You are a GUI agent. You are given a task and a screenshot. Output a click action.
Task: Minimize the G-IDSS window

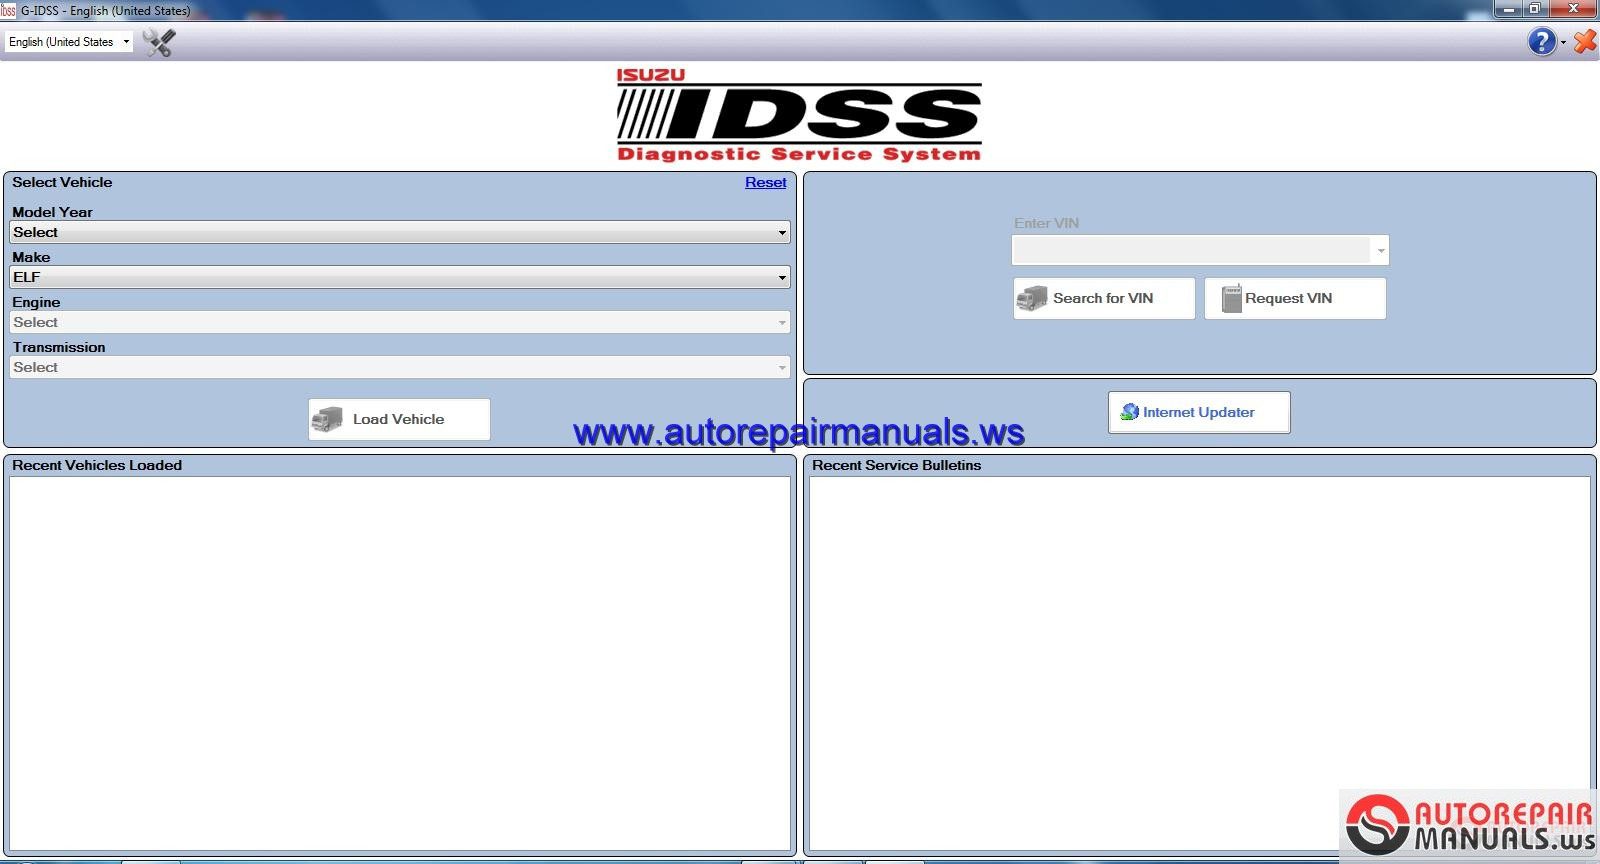tap(1510, 9)
